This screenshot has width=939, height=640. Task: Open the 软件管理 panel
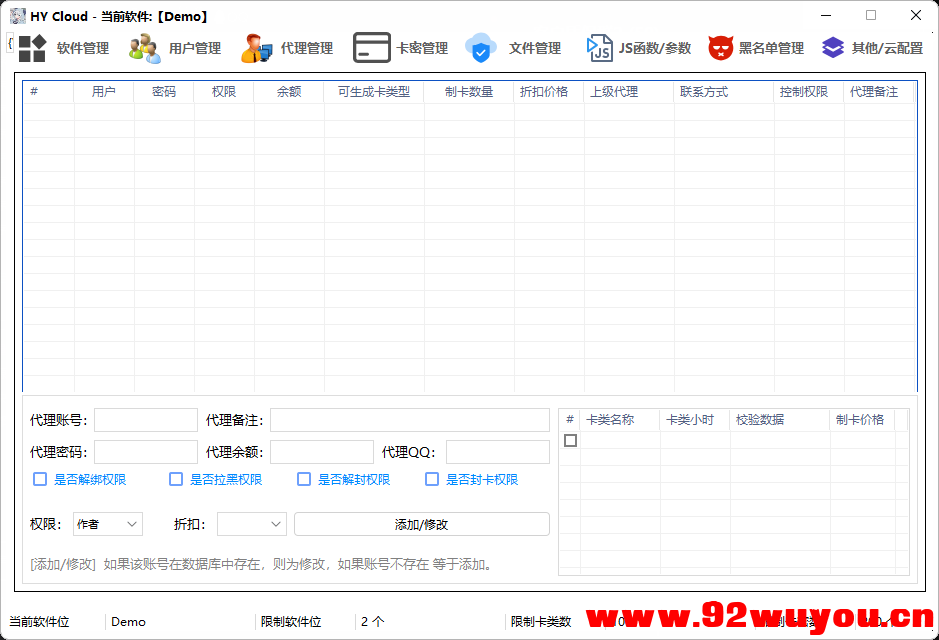coord(82,47)
